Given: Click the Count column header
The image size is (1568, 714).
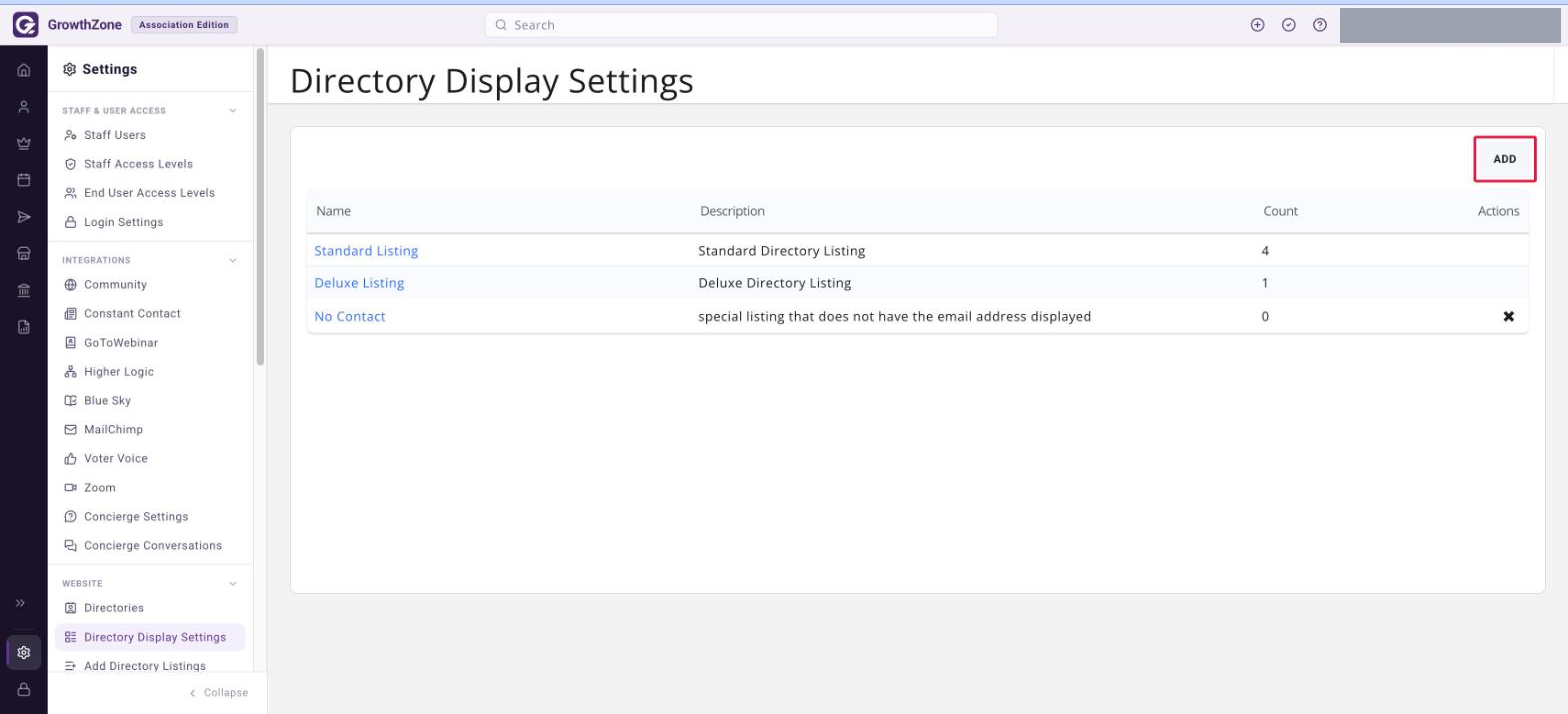Looking at the screenshot, I should click(1281, 211).
